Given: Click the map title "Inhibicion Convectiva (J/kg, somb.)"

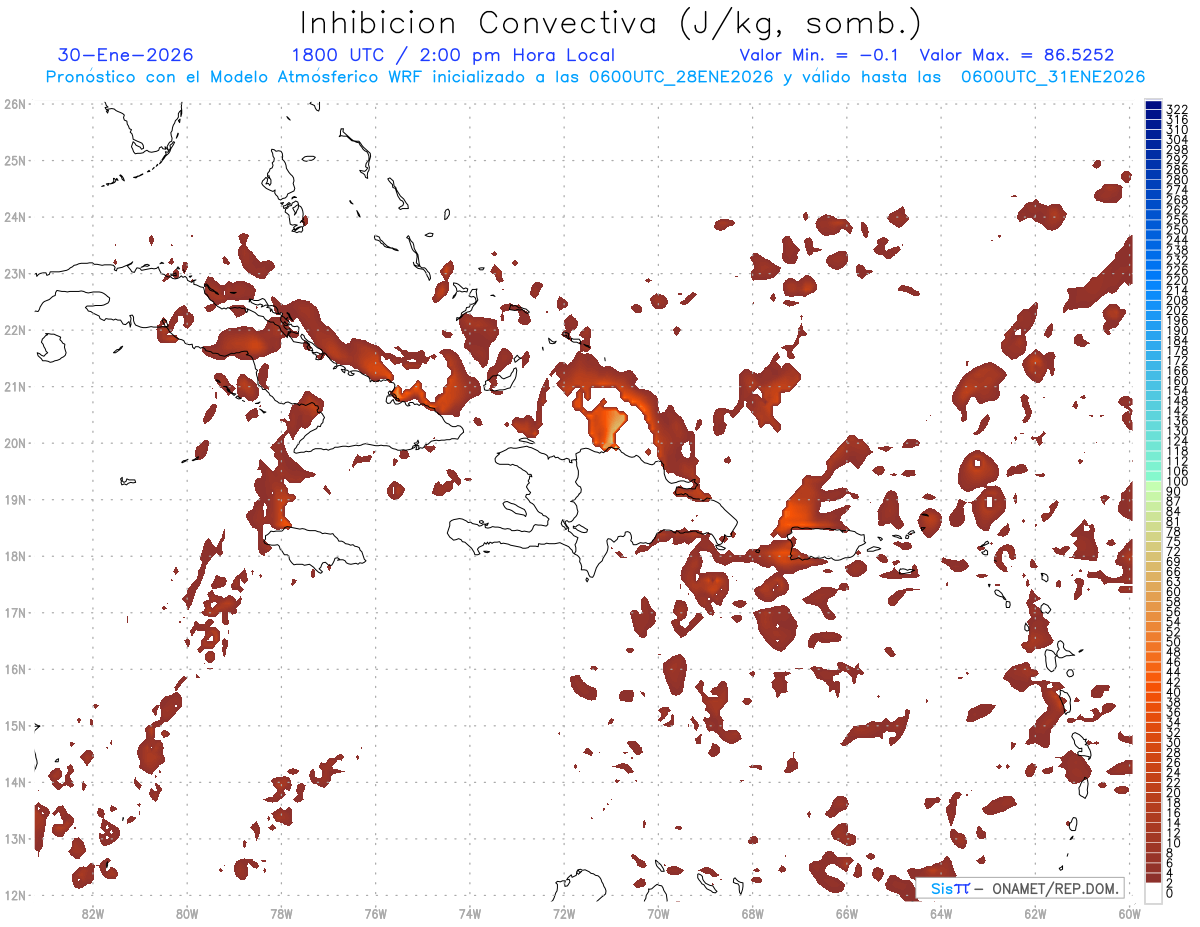Looking at the screenshot, I should click(610, 23).
